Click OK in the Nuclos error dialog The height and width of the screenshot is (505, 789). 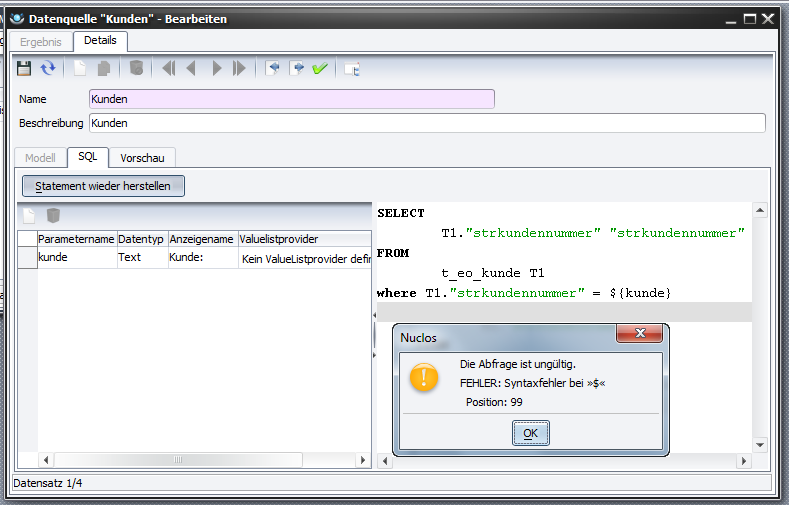point(531,433)
